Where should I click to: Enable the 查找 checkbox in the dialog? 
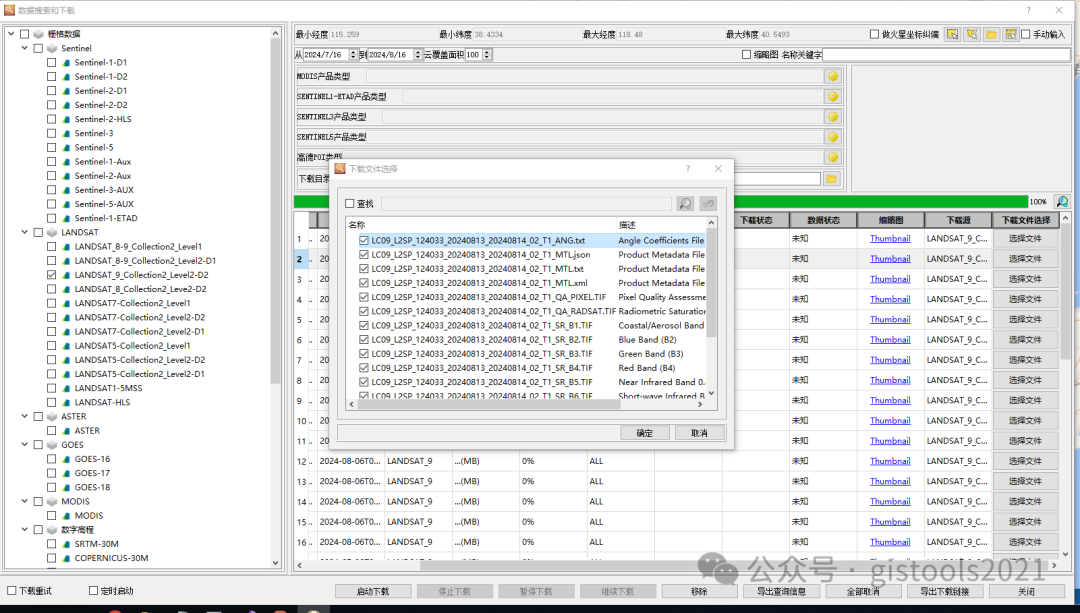coord(350,203)
